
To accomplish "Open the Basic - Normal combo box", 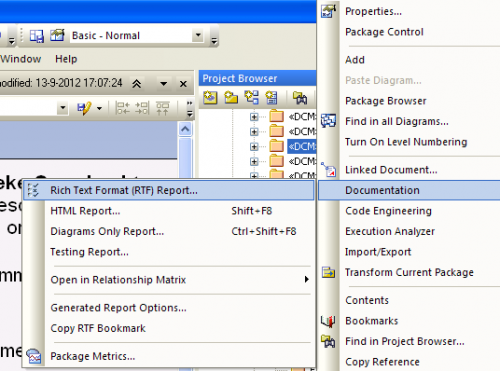I will 198,35.
